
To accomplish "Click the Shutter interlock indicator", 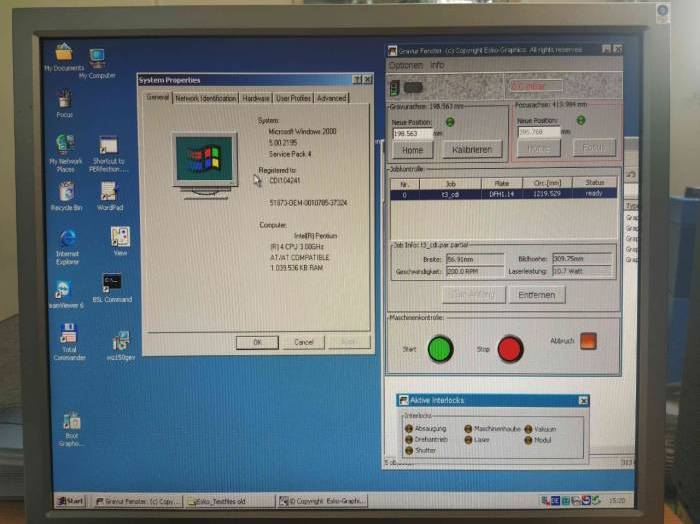I will pyautogui.click(x=408, y=450).
